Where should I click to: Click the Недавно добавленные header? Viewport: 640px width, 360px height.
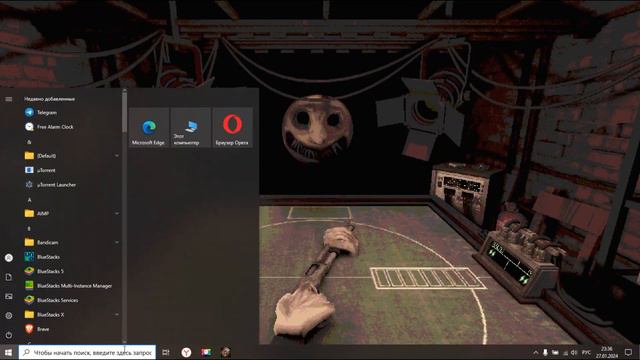pyautogui.click(x=49, y=99)
